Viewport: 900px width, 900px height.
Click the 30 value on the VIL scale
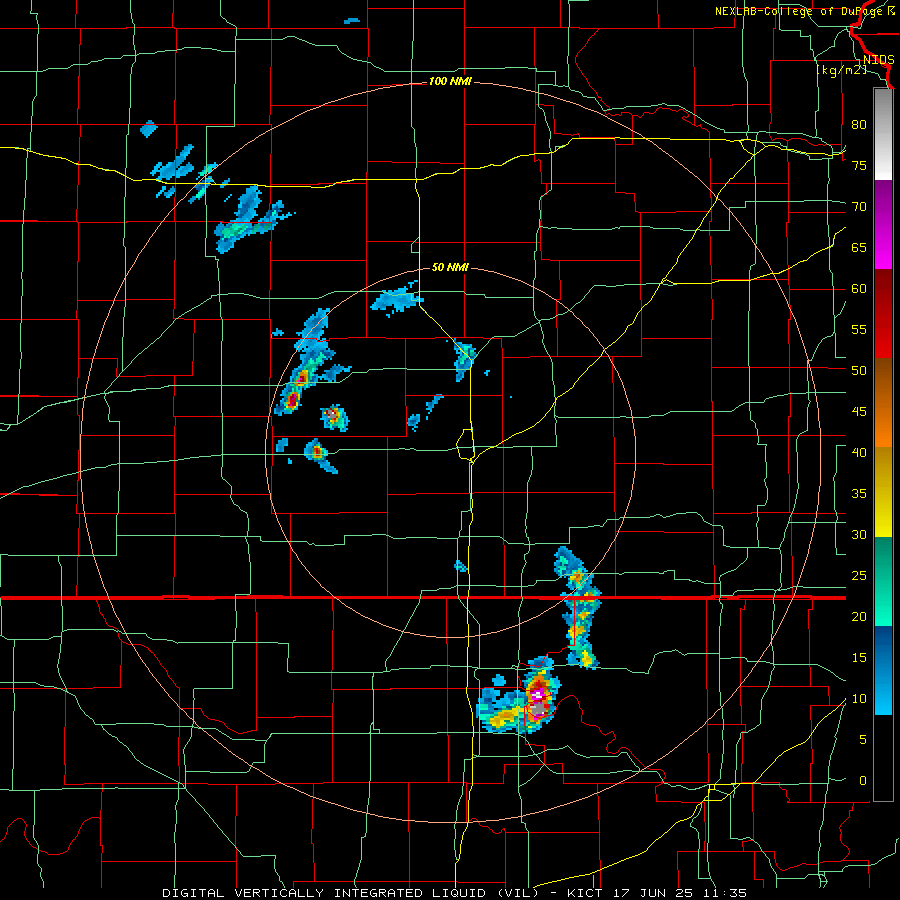point(859,534)
